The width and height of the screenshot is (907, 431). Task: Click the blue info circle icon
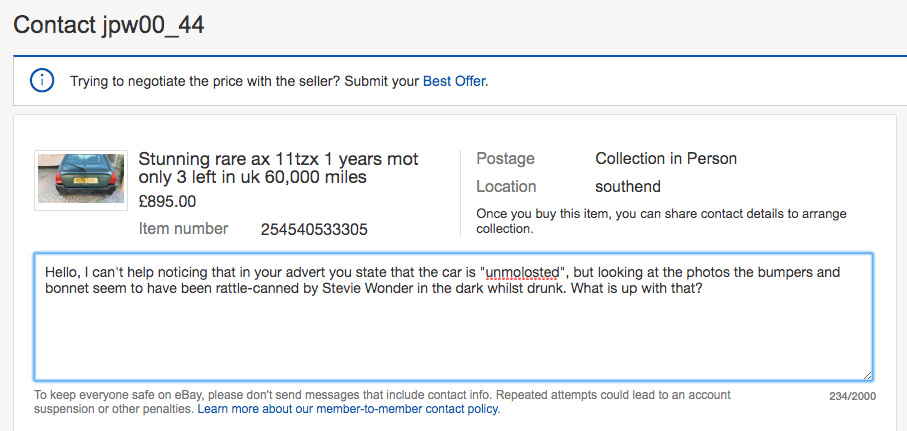[42, 80]
